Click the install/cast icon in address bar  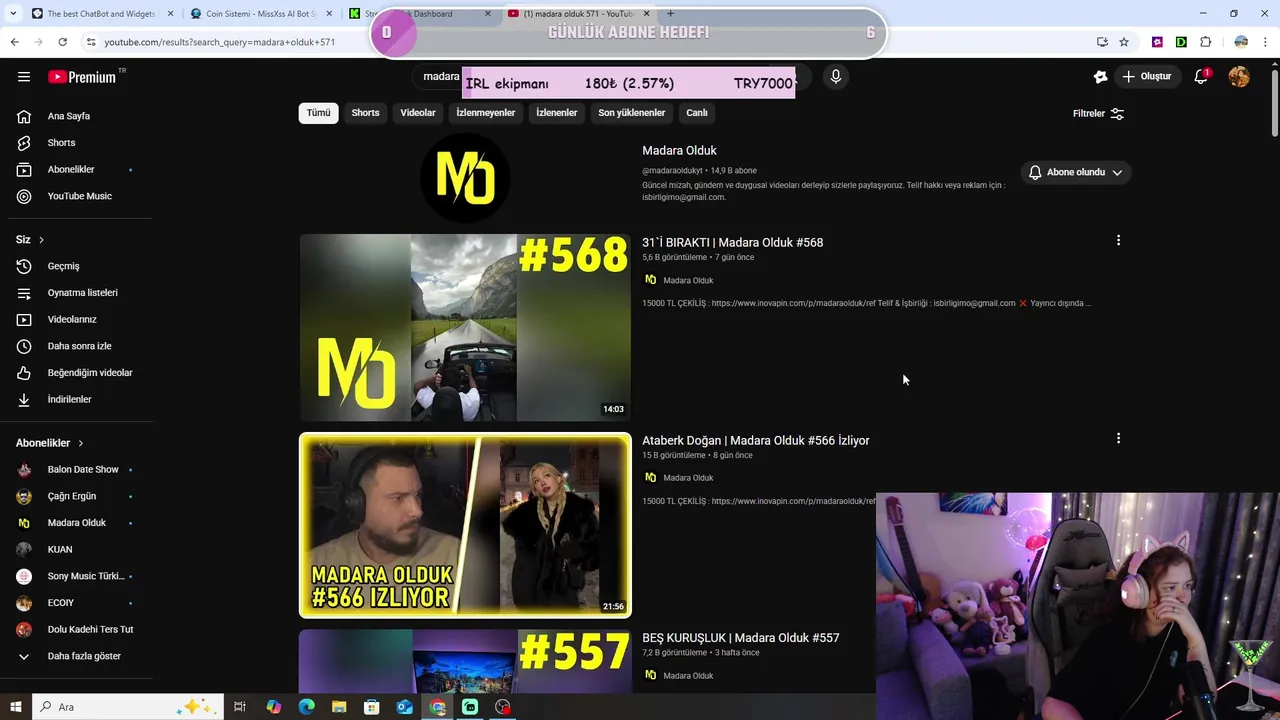click(x=1102, y=42)
